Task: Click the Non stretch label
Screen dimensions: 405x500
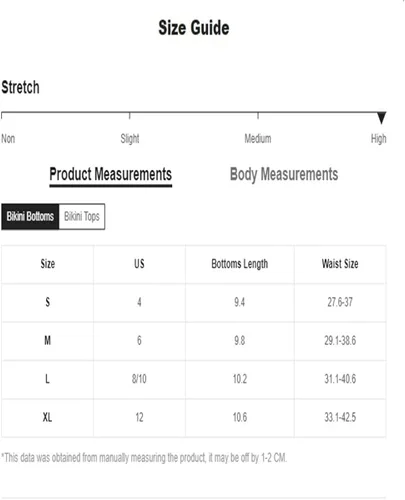Action: coord(8,138)
